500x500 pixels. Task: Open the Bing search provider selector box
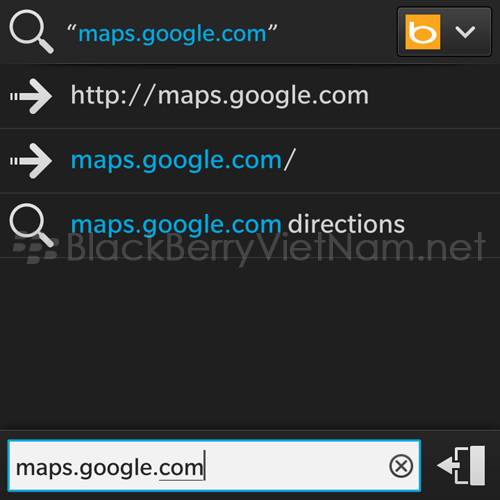coord(444,32)
